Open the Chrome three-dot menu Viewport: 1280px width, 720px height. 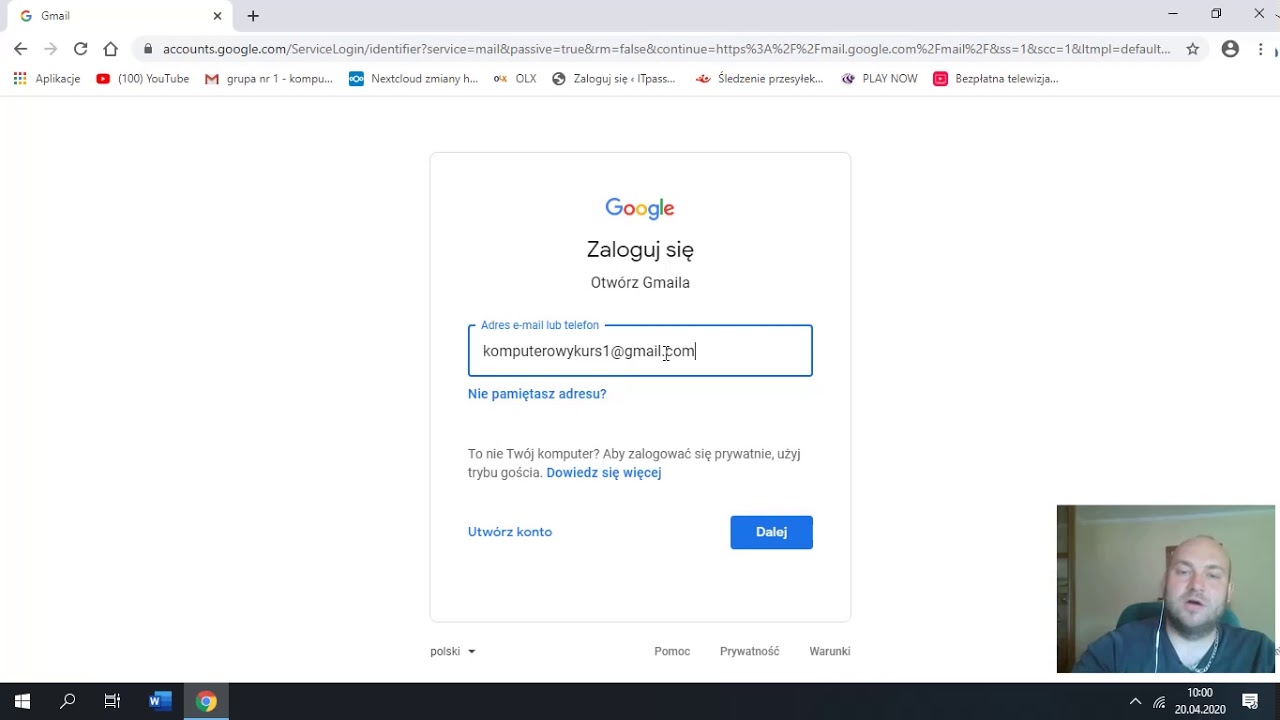pyautogui.click(x=1260, y=49)
